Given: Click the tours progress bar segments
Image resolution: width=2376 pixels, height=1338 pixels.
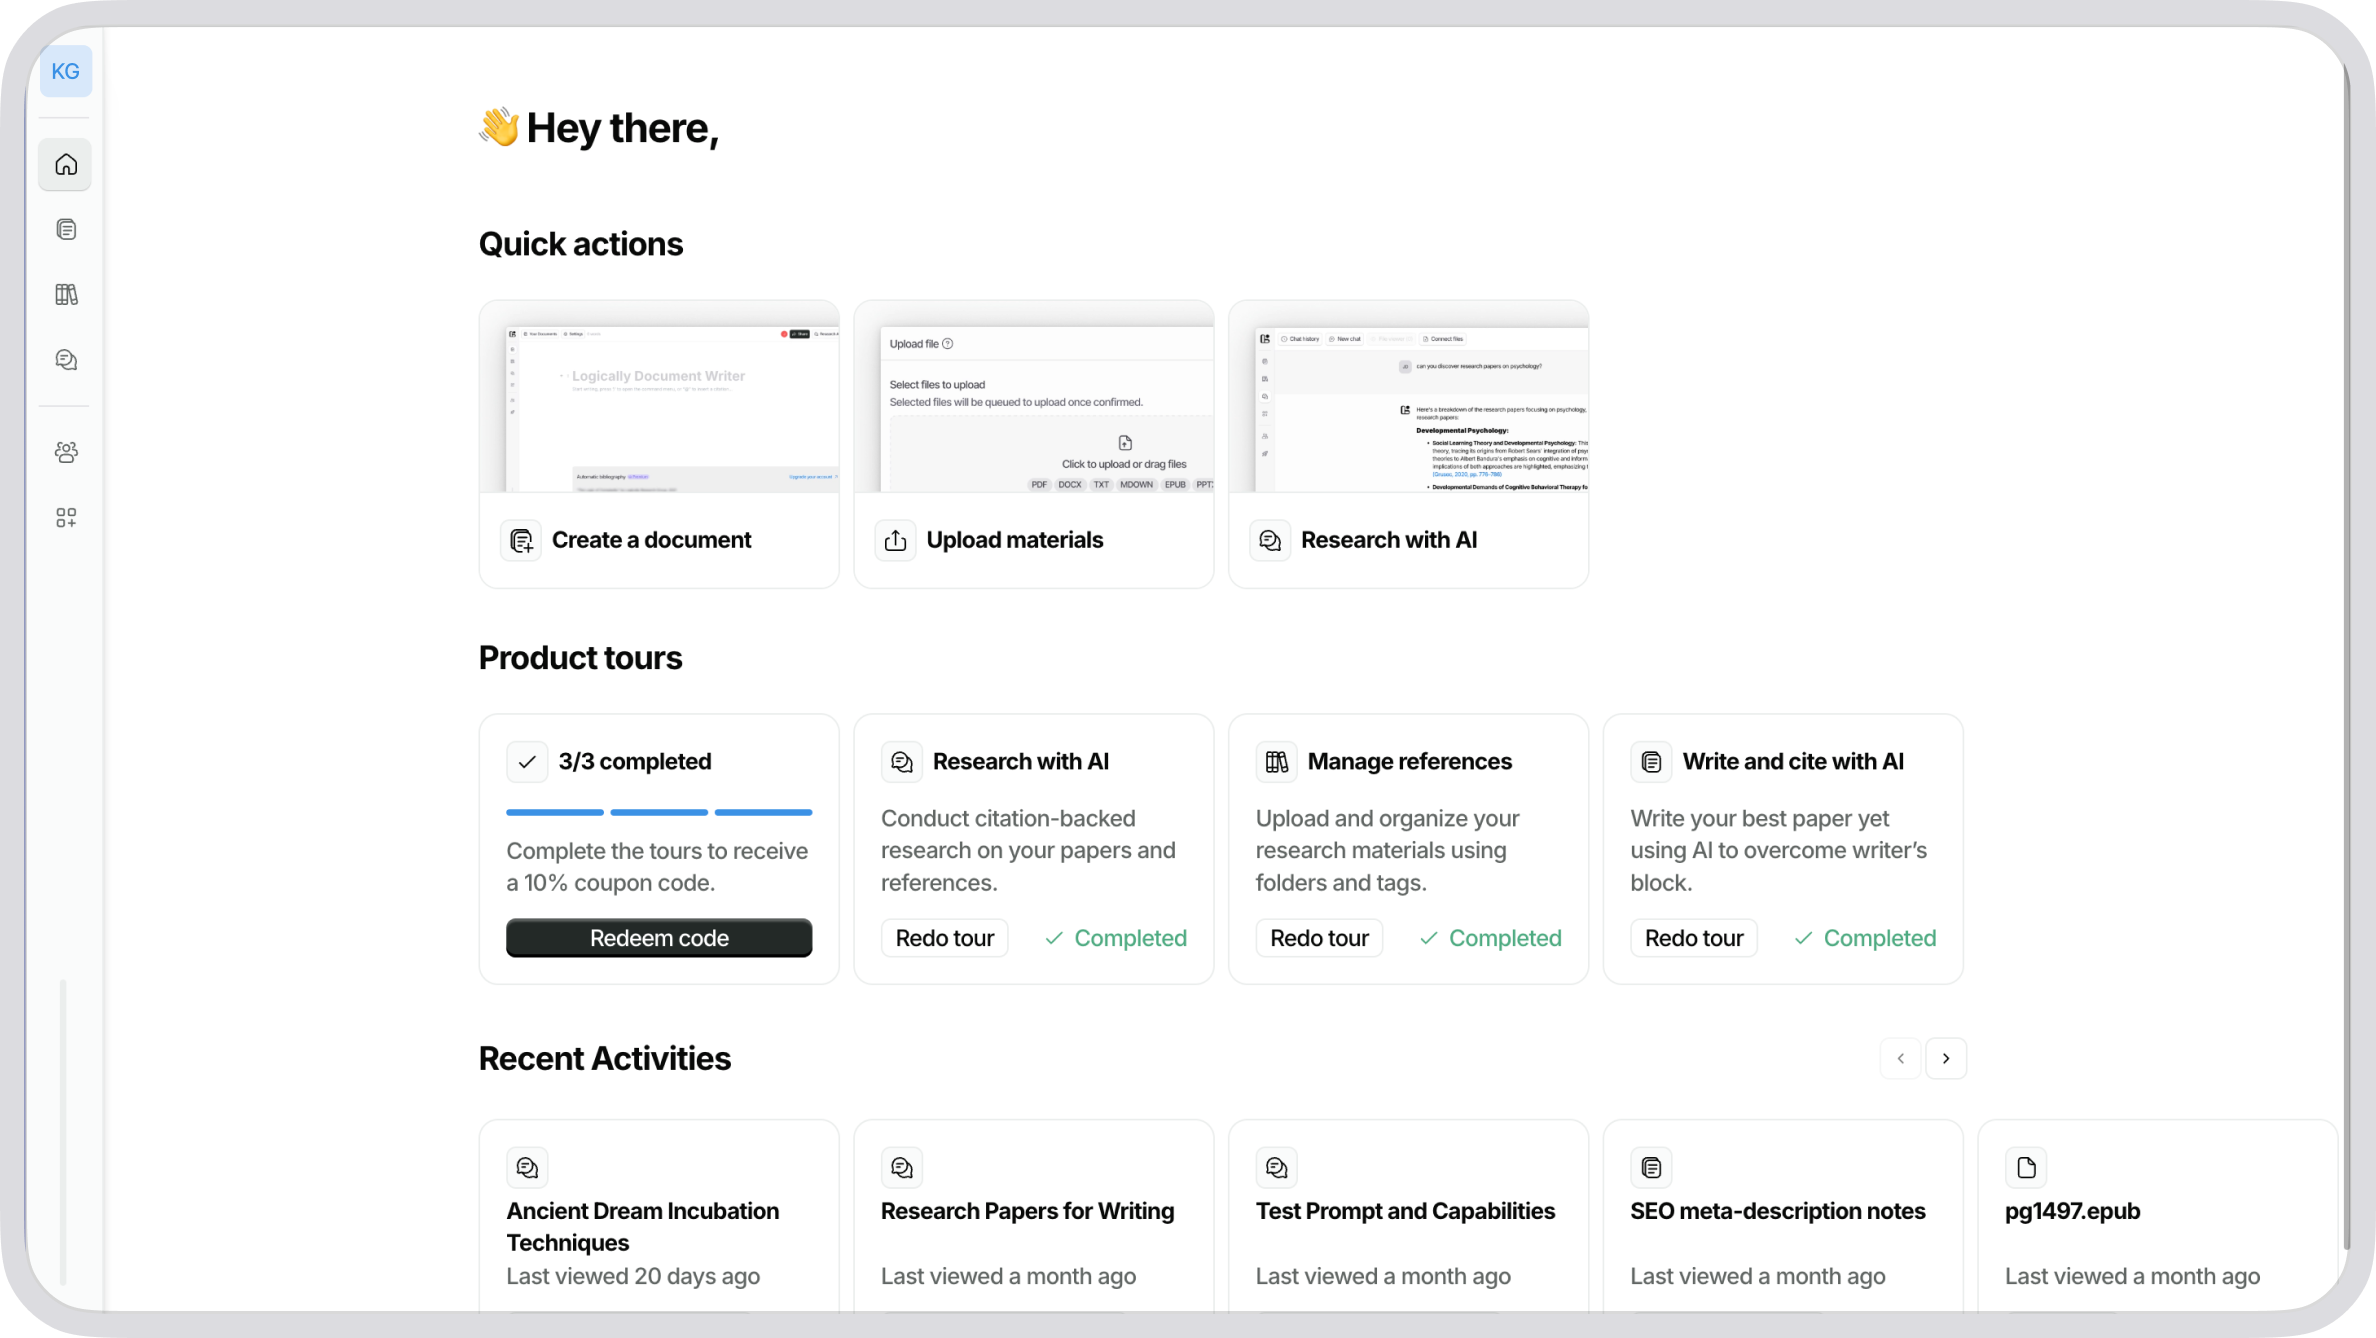Looking at the screenshot, I should (659, 812).
